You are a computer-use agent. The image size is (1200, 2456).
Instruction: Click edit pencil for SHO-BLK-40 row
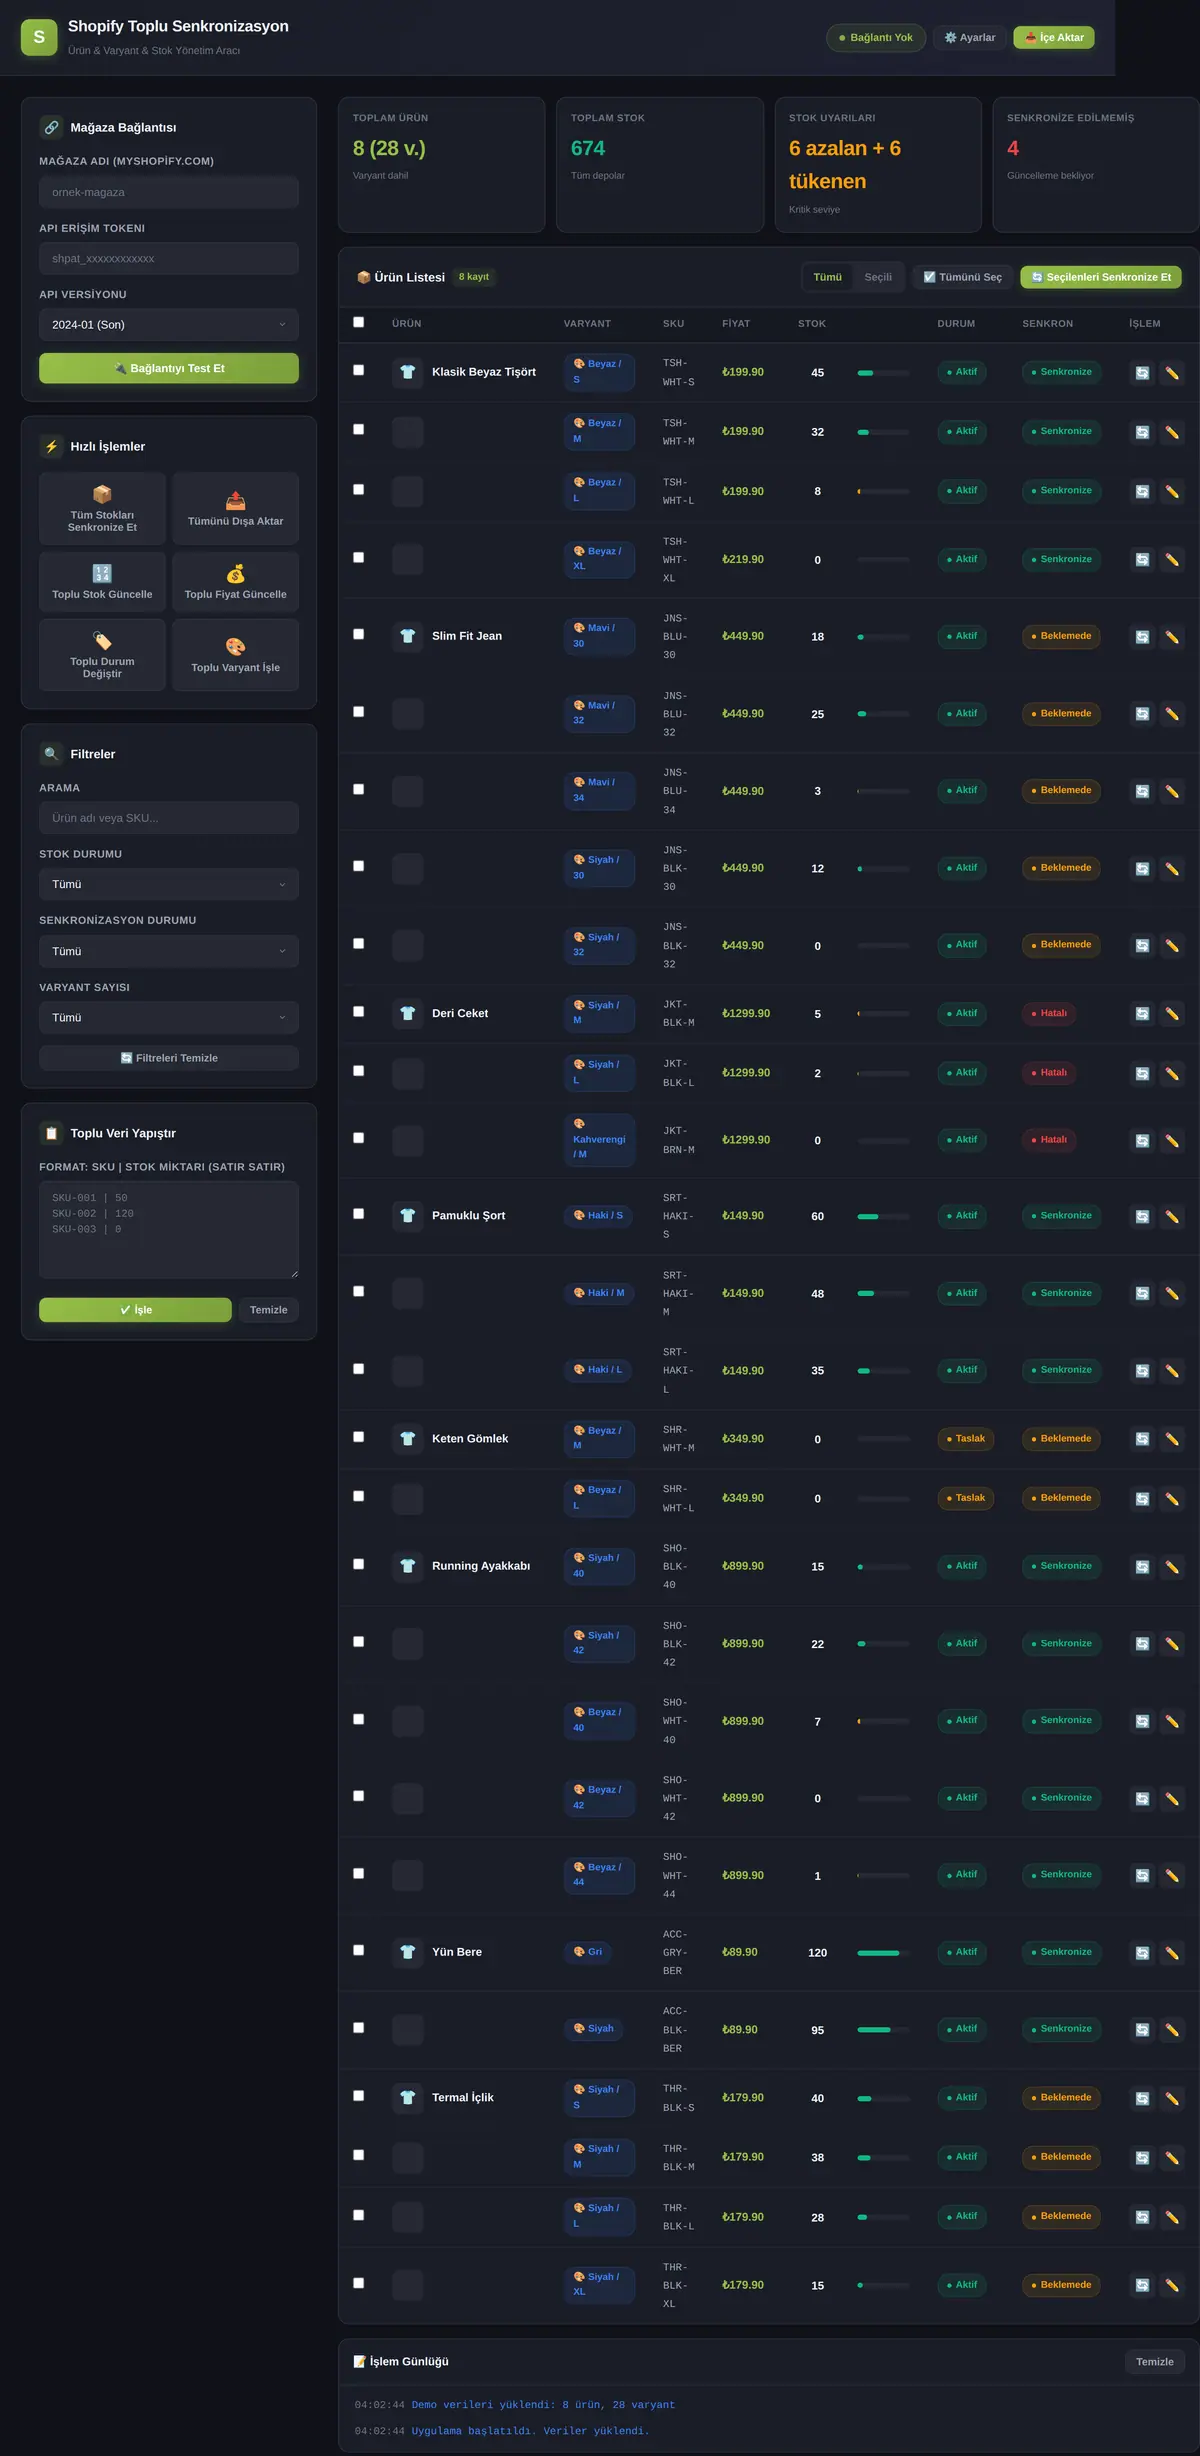(1172, 1566)
